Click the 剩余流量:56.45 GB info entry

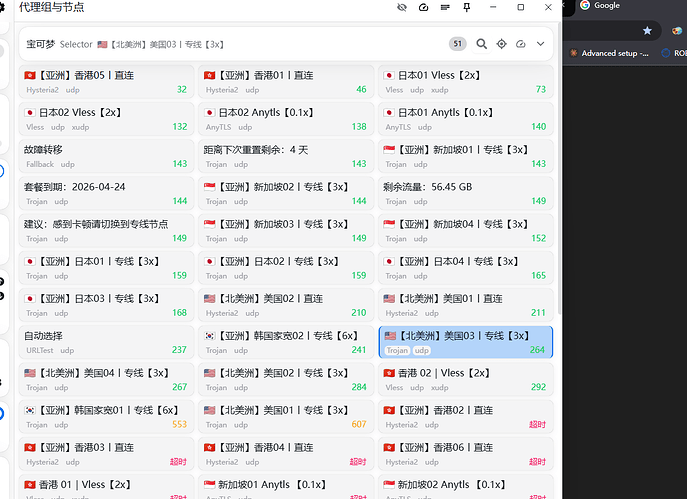[x=466, y=193]
